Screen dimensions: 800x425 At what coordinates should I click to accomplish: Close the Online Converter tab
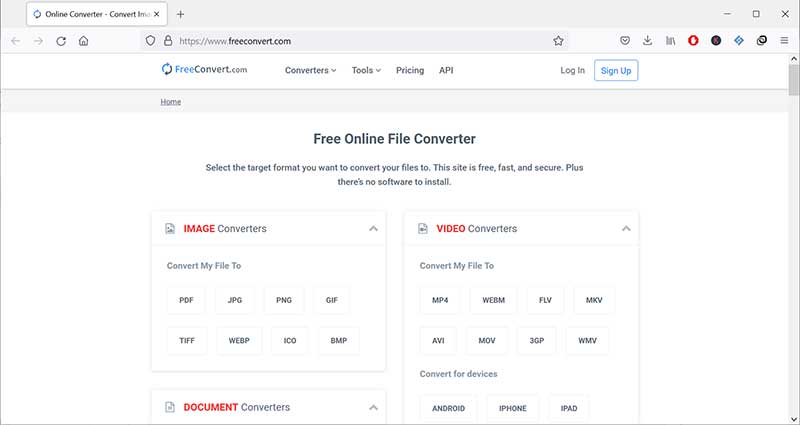click(157, 14)
